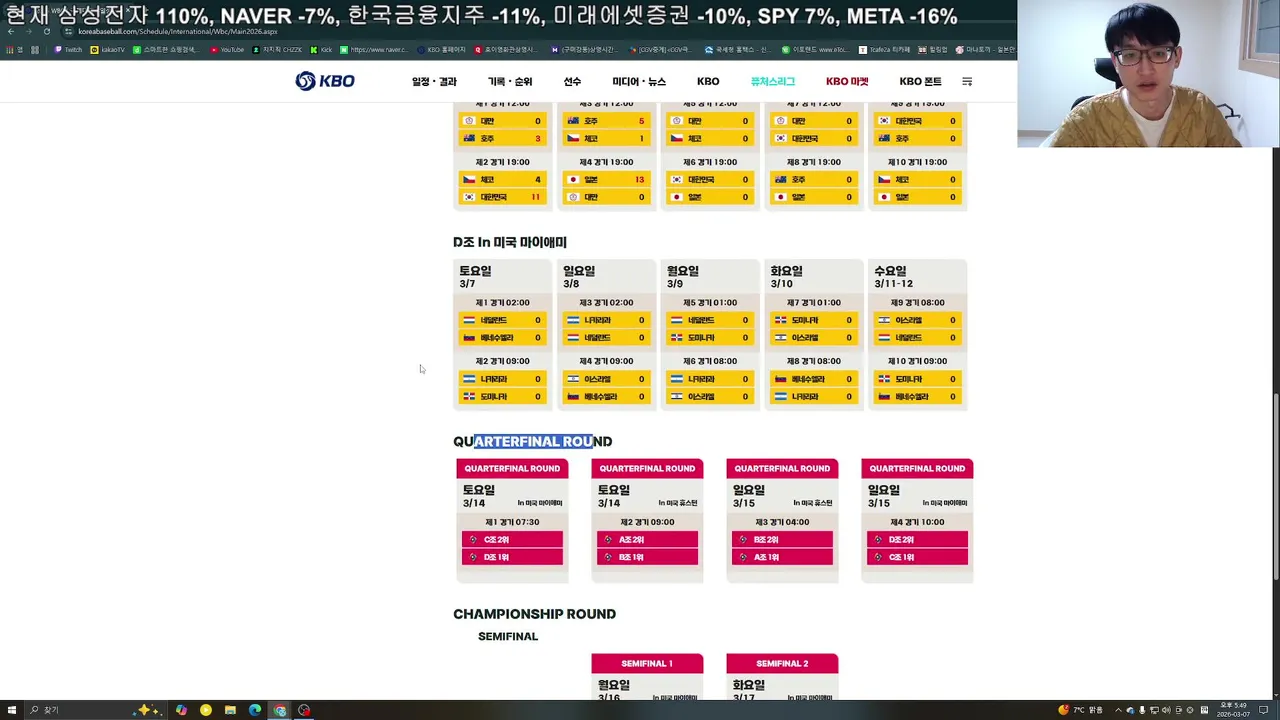This screenshot has width=1280, height=720.
Task: Open the Kick bookmark
Action: click(x=321, y=49)
